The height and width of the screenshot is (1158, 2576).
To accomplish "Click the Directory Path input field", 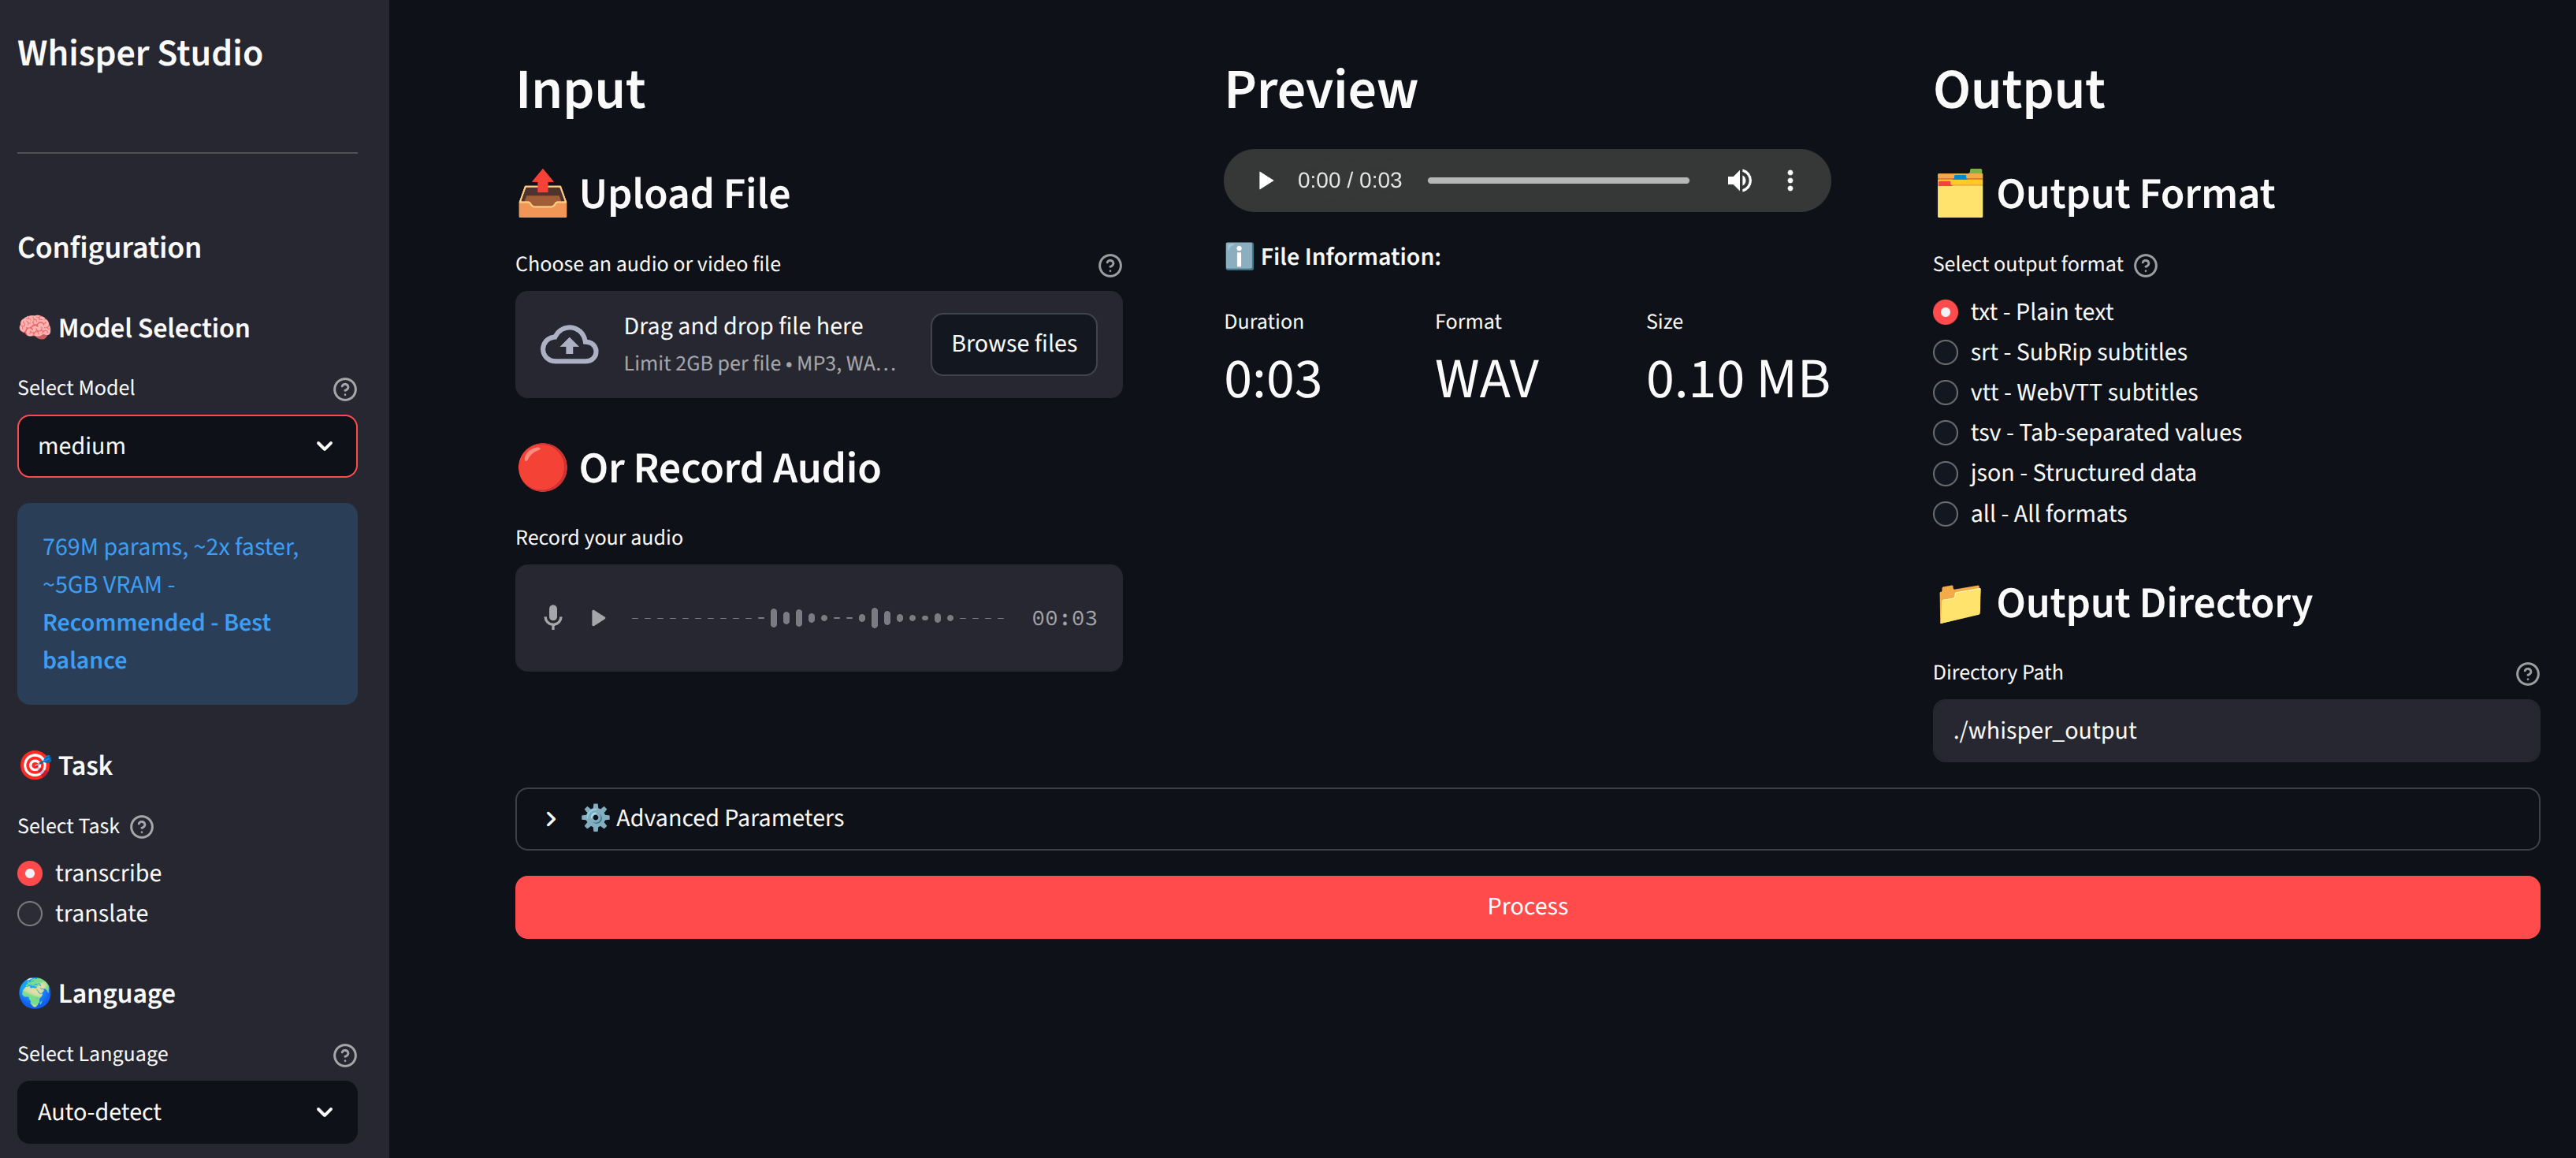I will (2235, 731).
